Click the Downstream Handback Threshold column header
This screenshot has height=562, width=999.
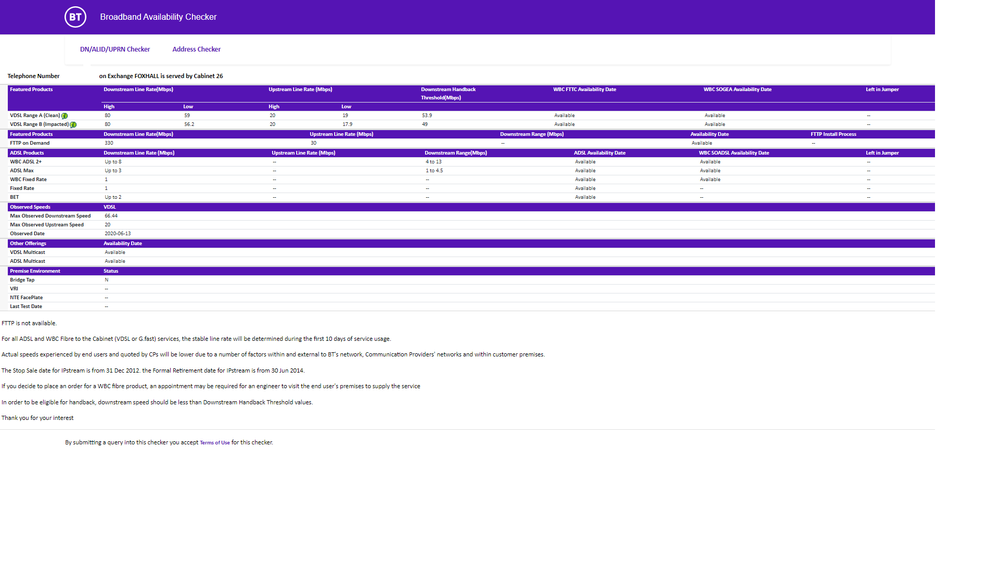tap(448, 93)
